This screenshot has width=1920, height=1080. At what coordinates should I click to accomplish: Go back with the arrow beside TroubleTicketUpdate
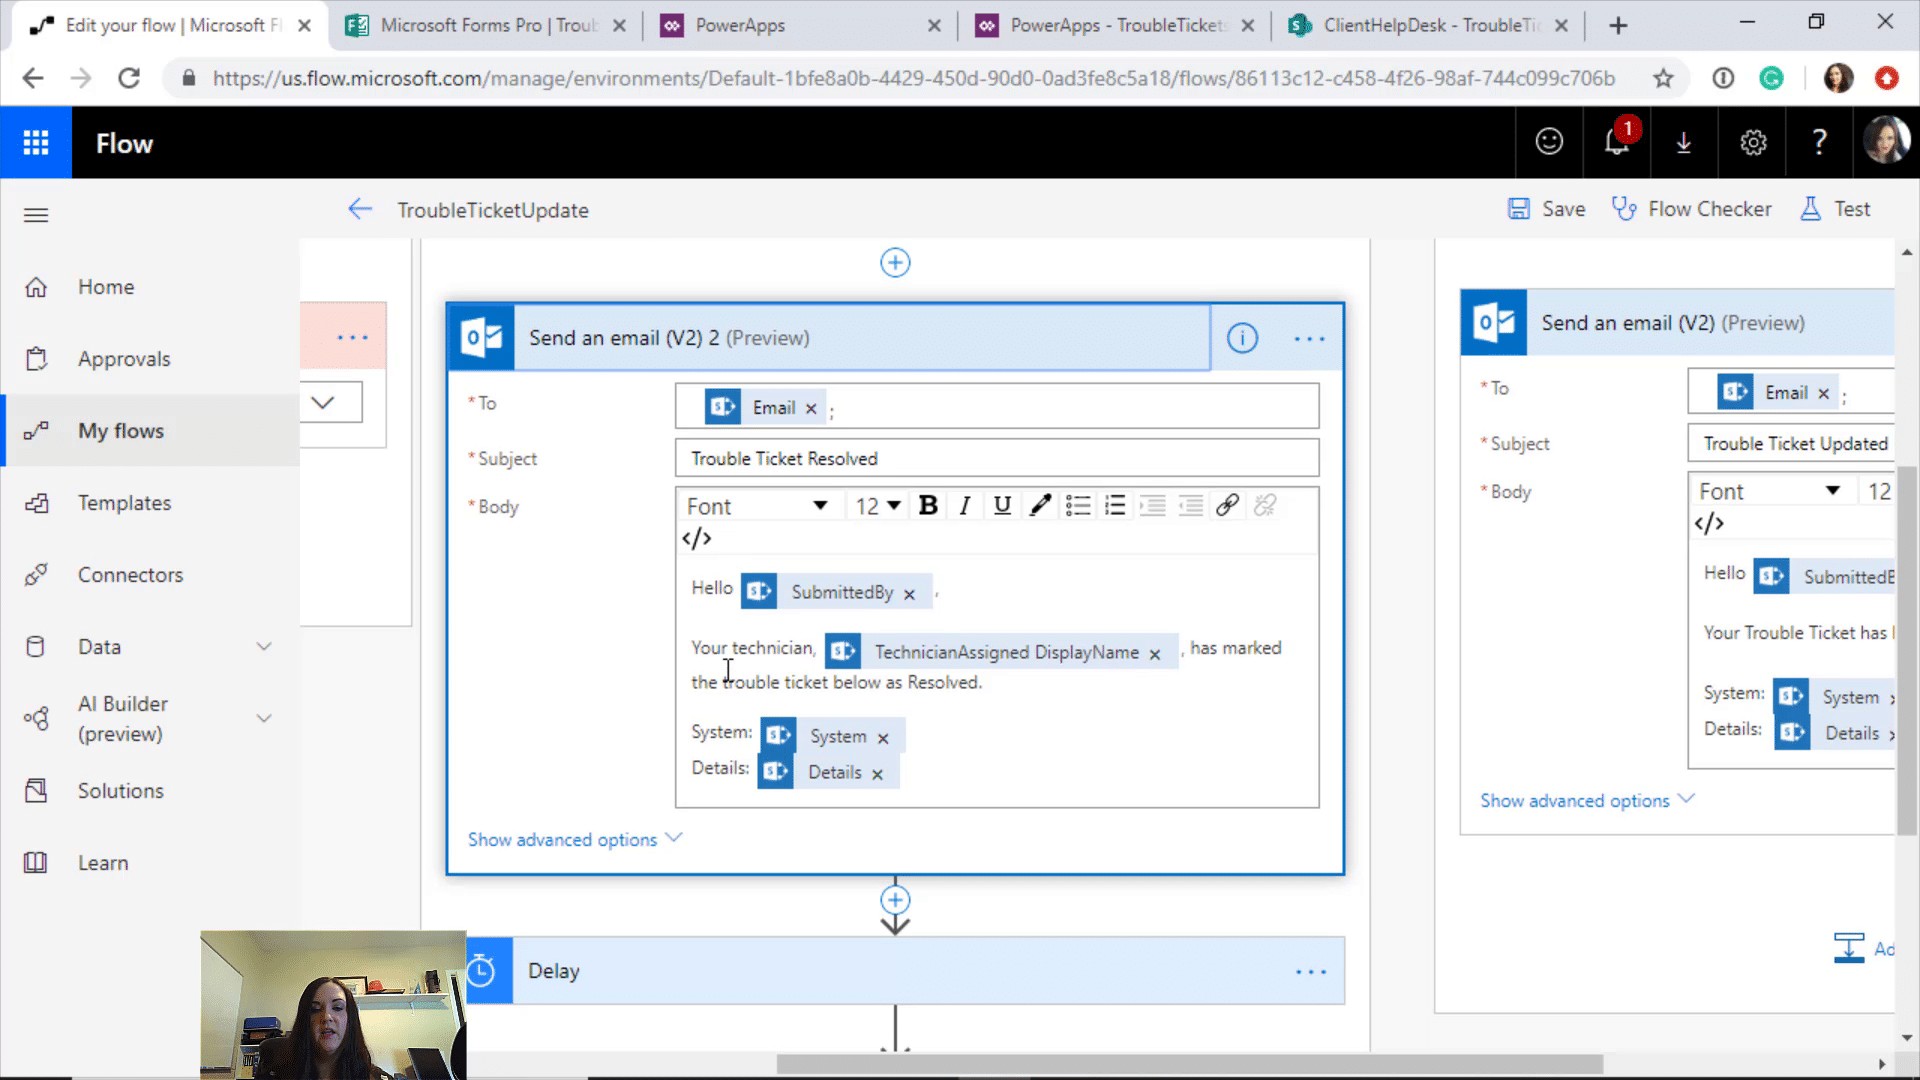pos(360,209)
